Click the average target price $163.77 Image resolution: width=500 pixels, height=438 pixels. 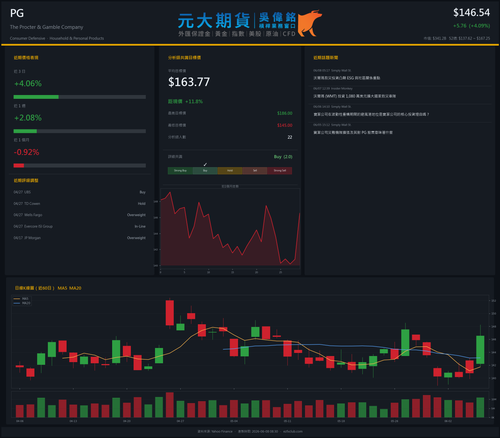tap(189, 82)
